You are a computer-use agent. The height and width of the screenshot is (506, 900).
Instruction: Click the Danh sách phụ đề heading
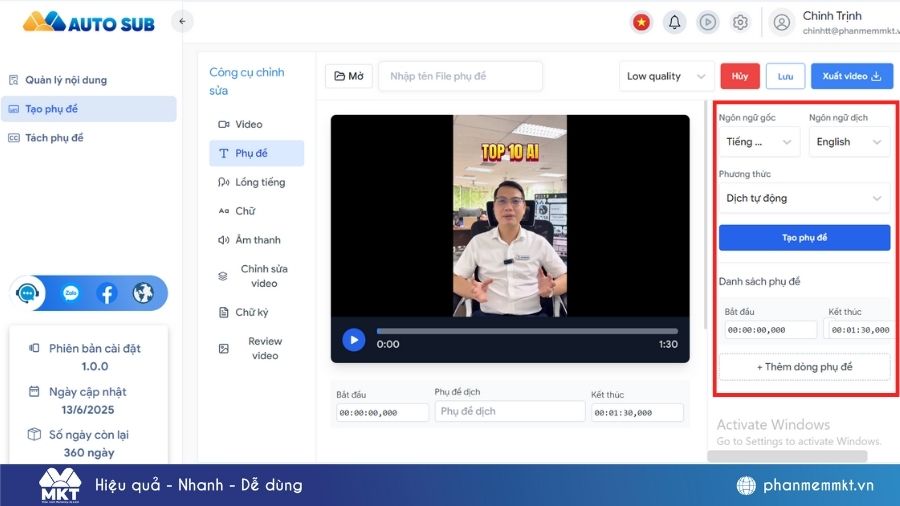tap(759, 282)
